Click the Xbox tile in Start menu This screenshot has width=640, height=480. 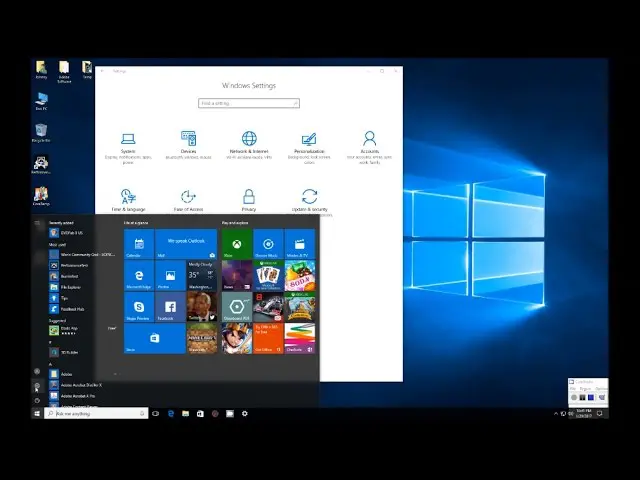pyautogui.click(x=236, y=244)
